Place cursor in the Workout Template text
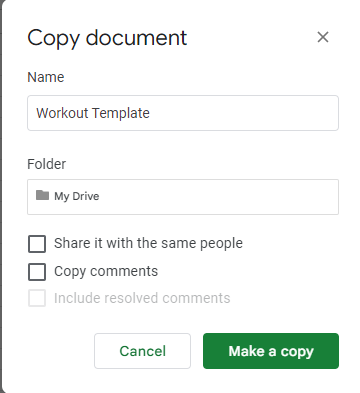 pos(93,113)
